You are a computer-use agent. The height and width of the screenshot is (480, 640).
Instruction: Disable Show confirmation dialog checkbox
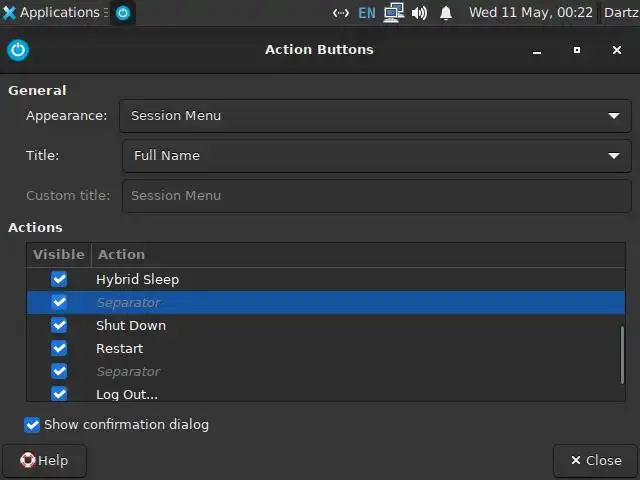33,424
